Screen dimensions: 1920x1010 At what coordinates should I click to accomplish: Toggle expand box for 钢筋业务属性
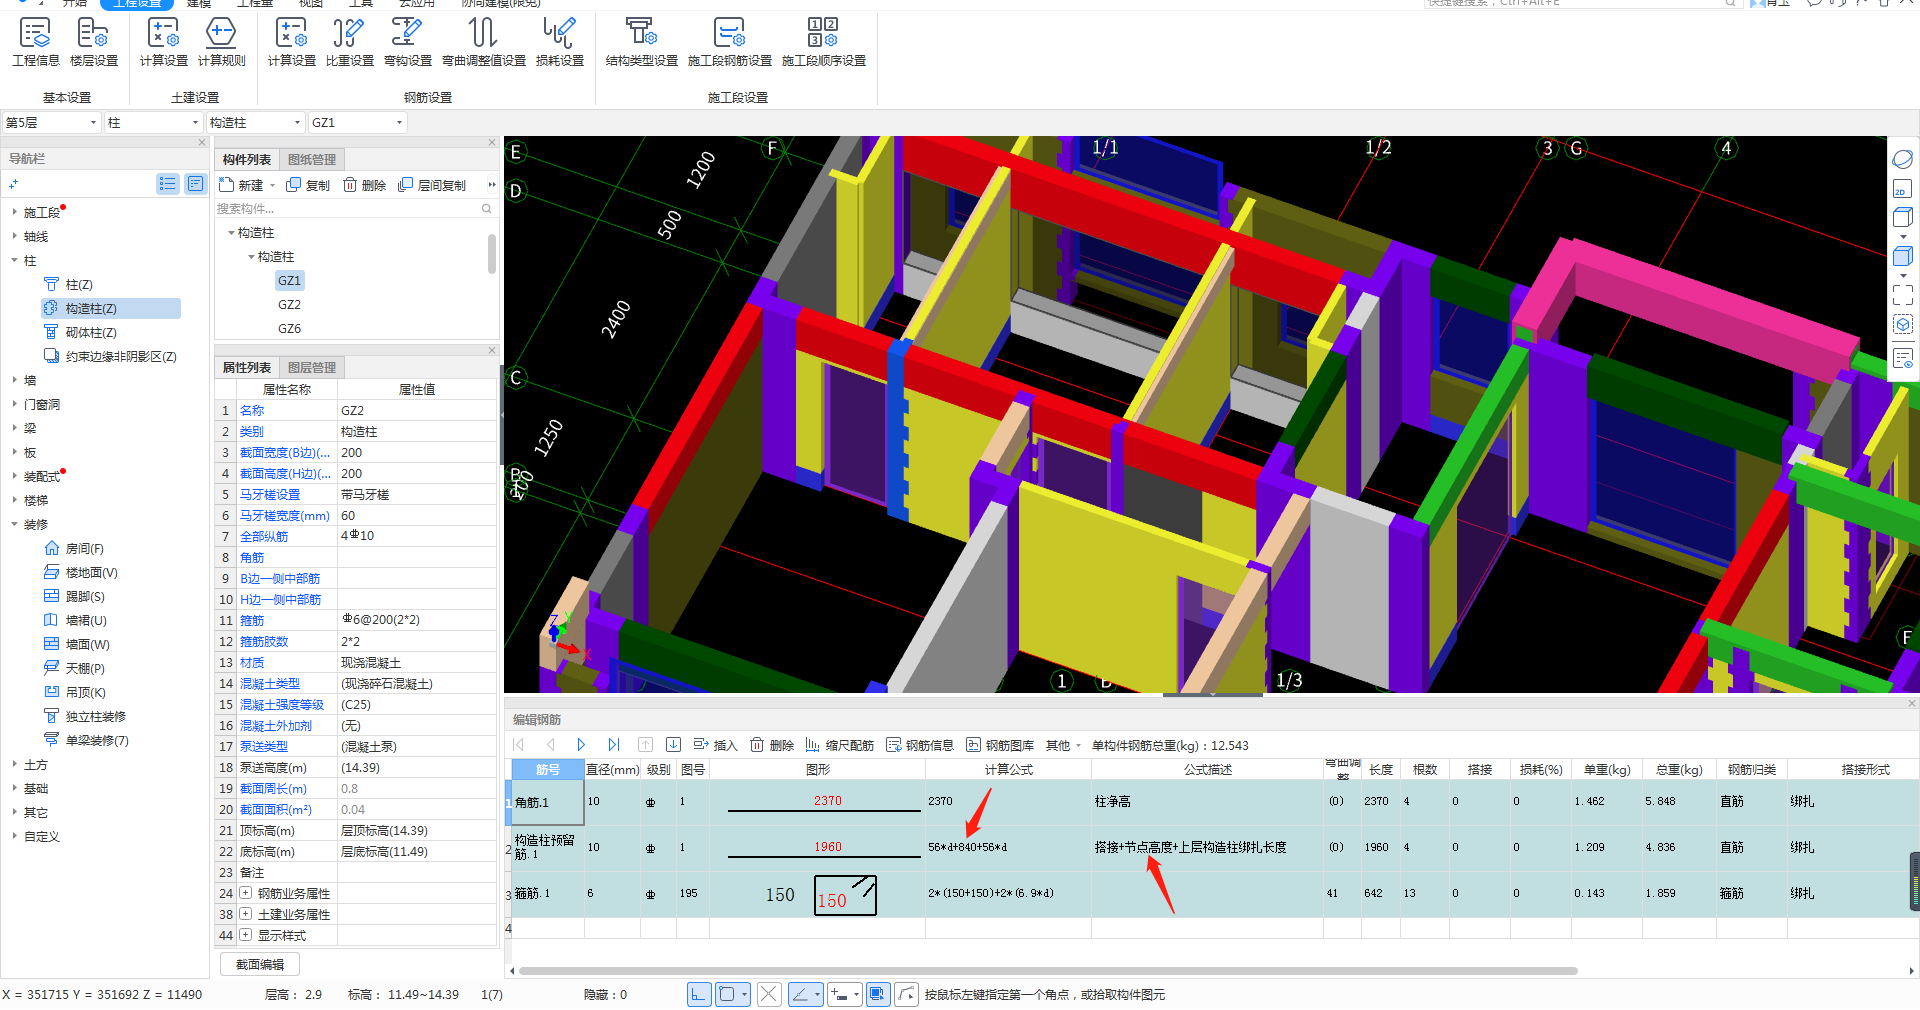[x=245, y=893]
